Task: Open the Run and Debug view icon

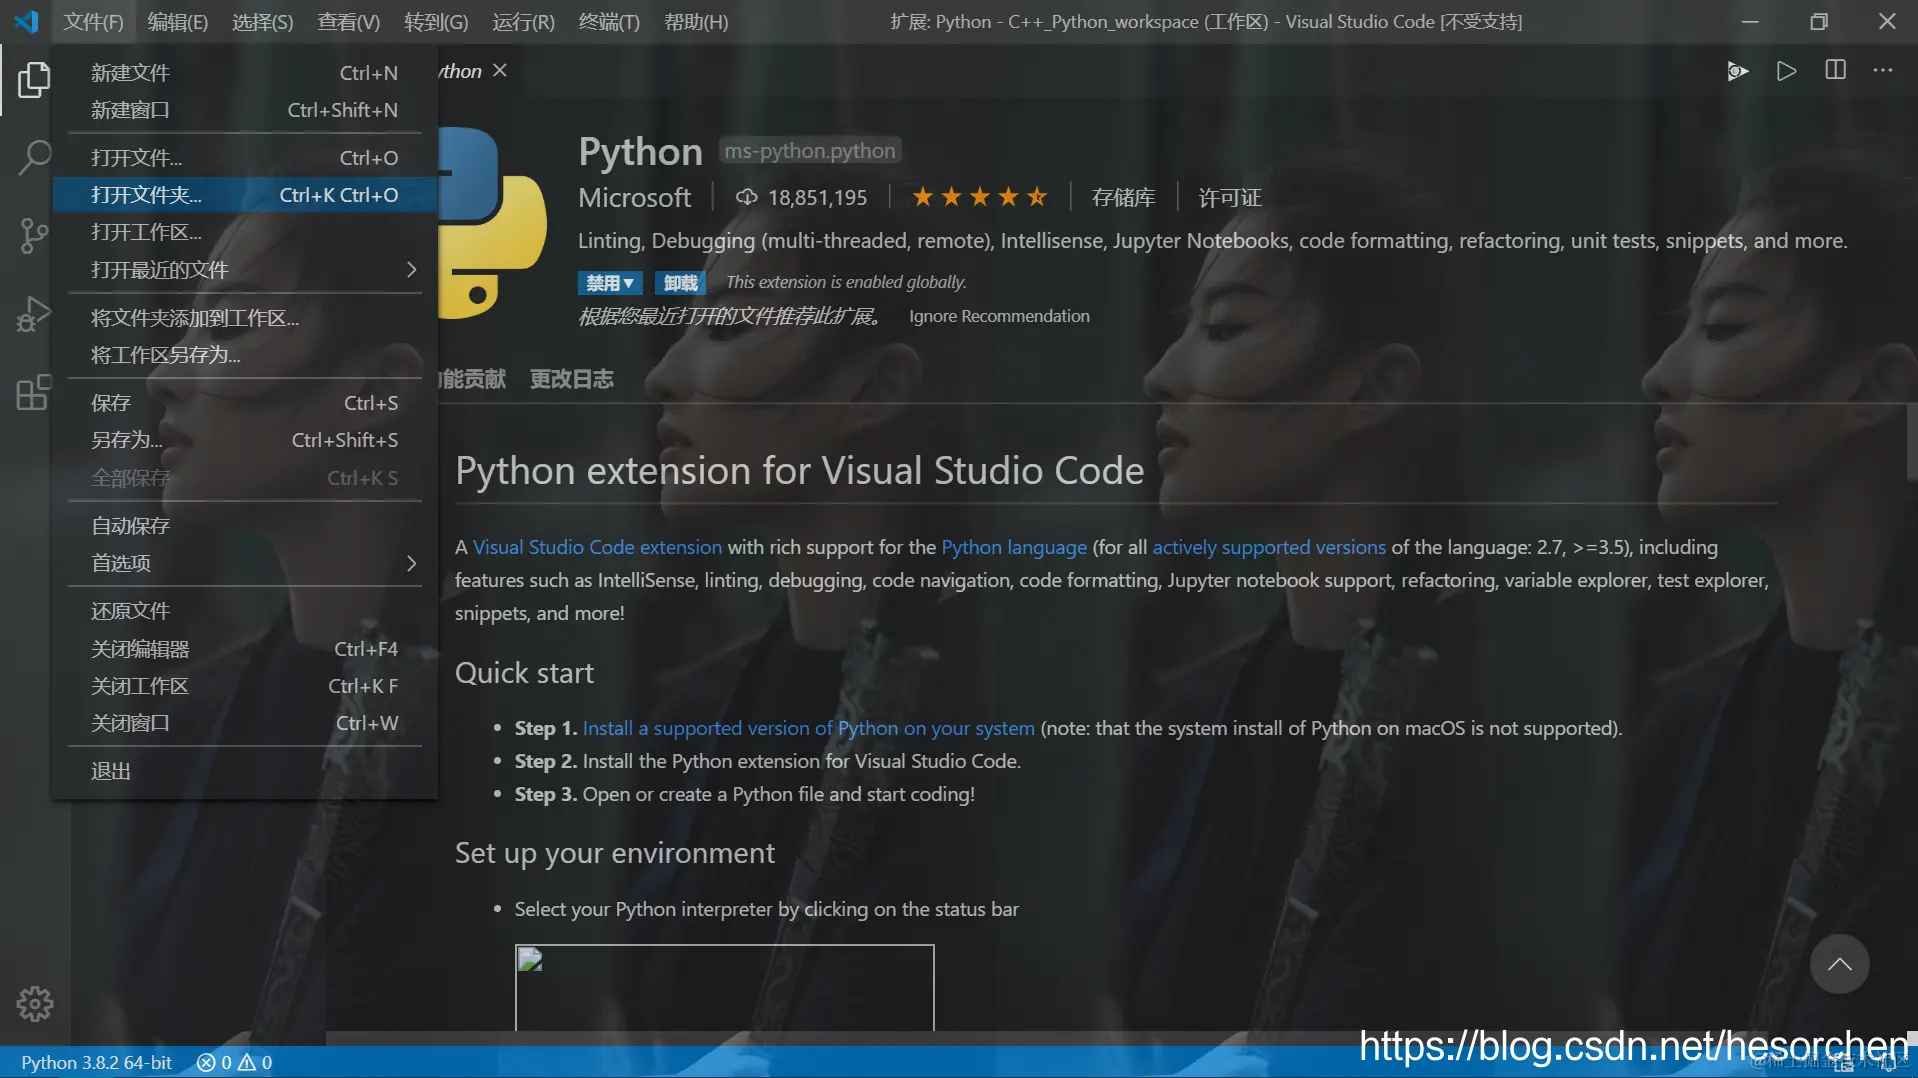Action: [34, 314]
